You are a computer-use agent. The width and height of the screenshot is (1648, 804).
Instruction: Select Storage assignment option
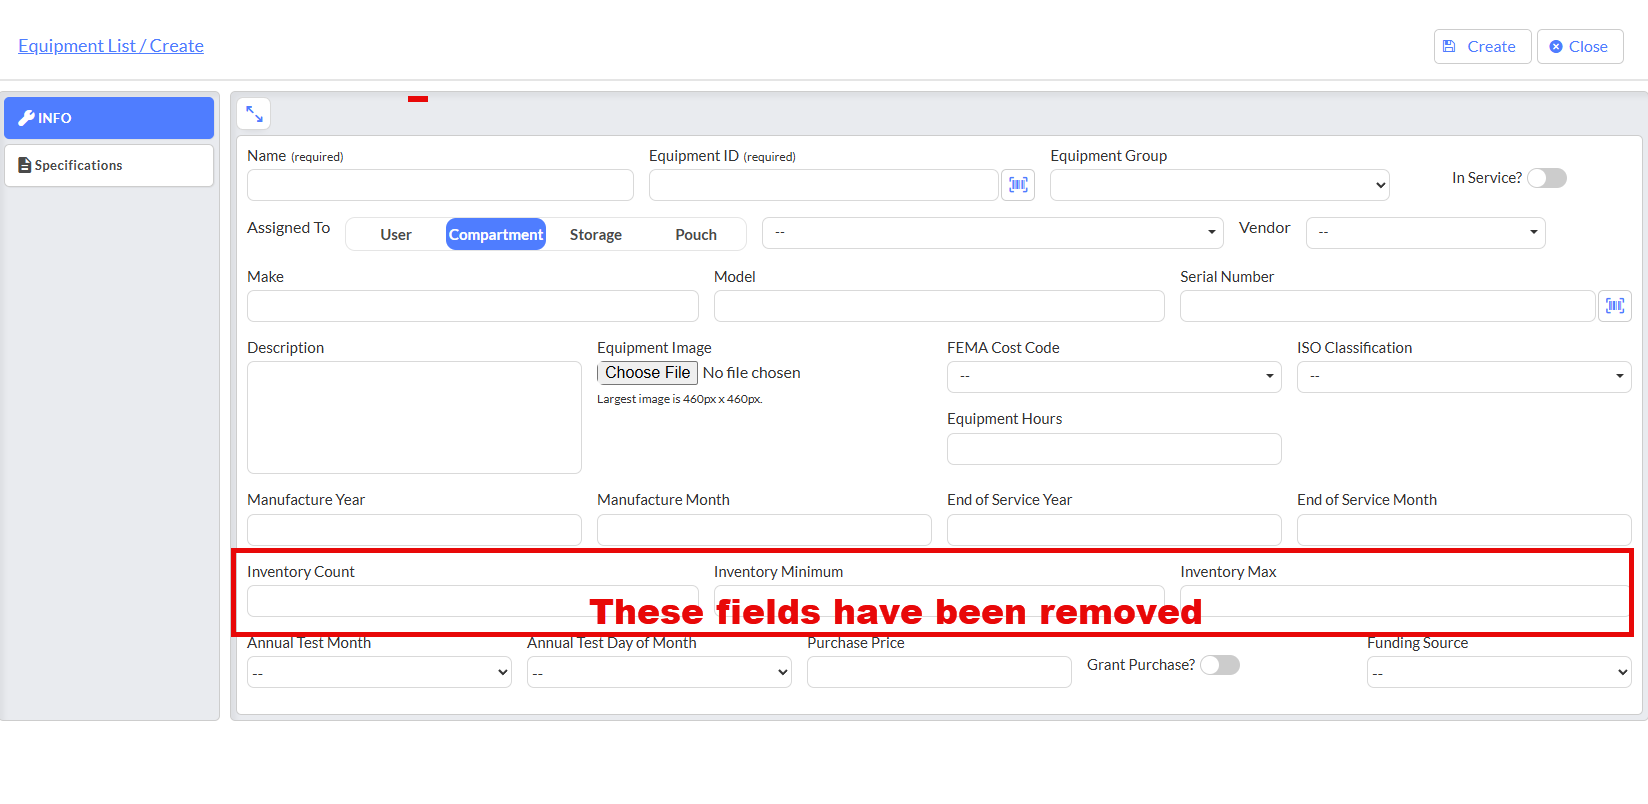point(596,234)
